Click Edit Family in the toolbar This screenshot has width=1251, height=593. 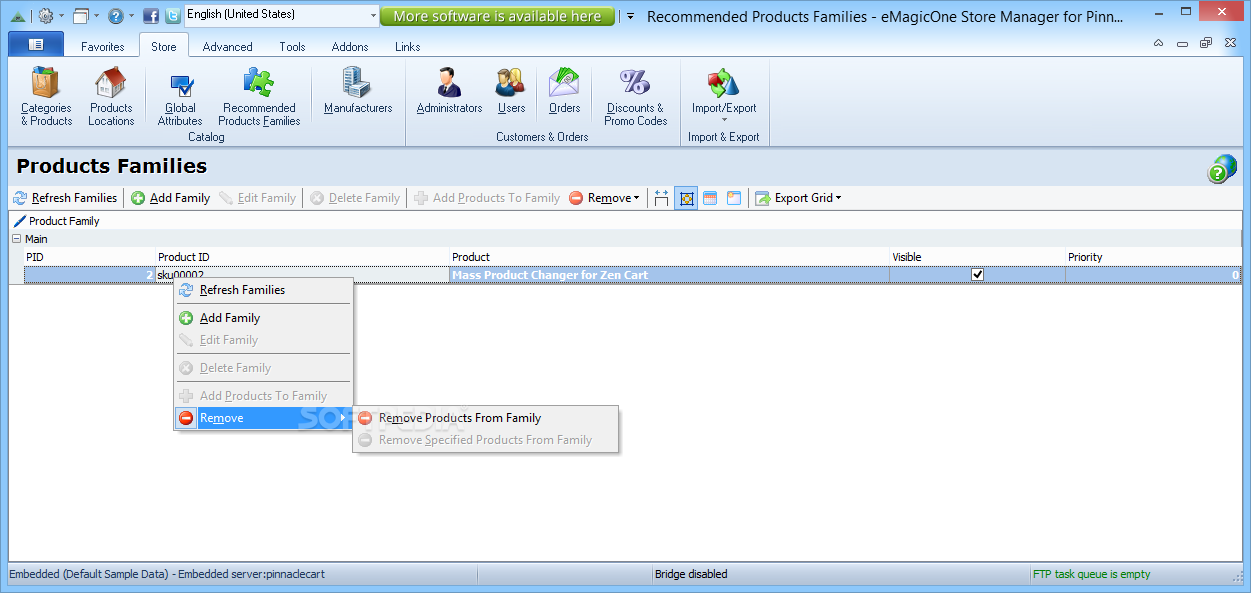click(x=257, y=198)
